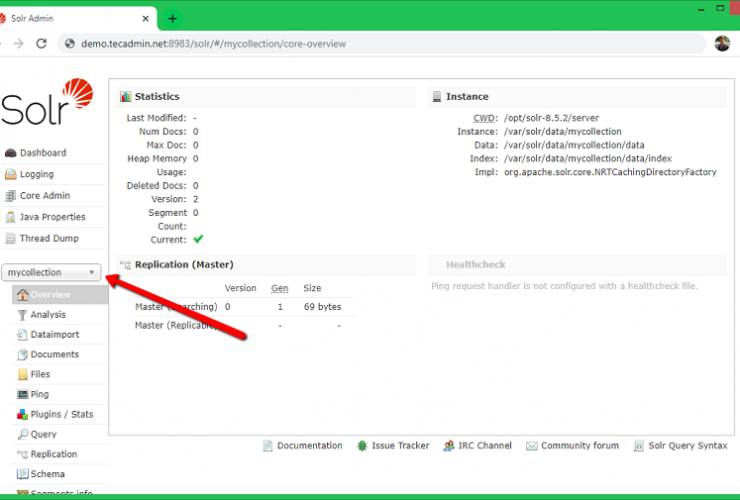Viewport: 740px width, 500px height.
Task: Visit the Community forum link
Action: (x=580, y=446)
